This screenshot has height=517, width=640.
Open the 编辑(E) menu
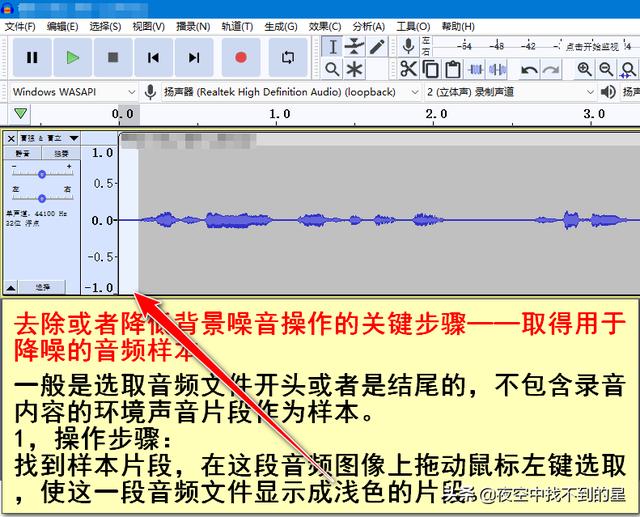[62, 27]
